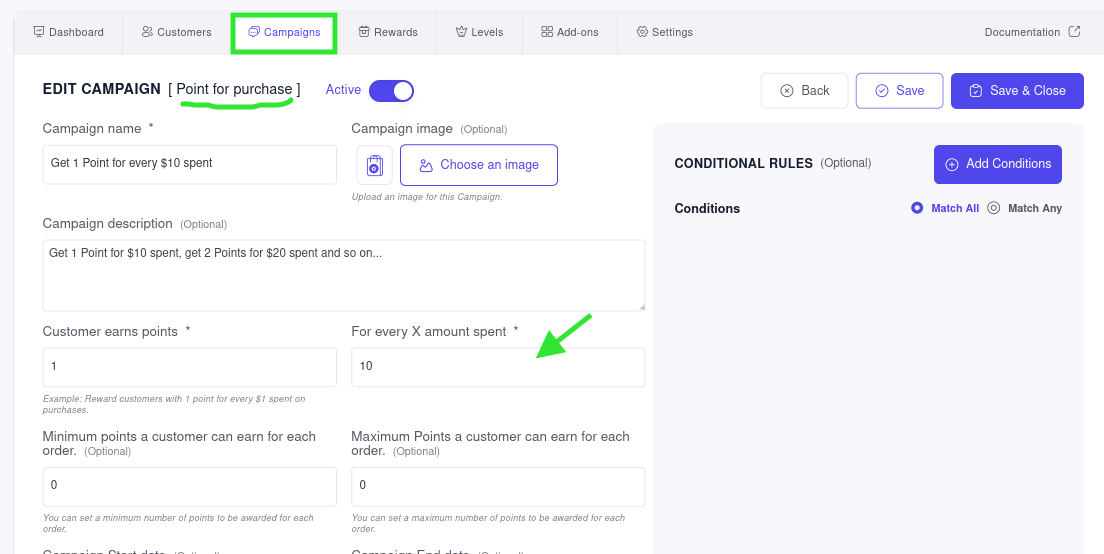Viewport: 1104px width, 554px height.
Task: Toggle the Active campaign switch
Action: [x=391, y=91]
